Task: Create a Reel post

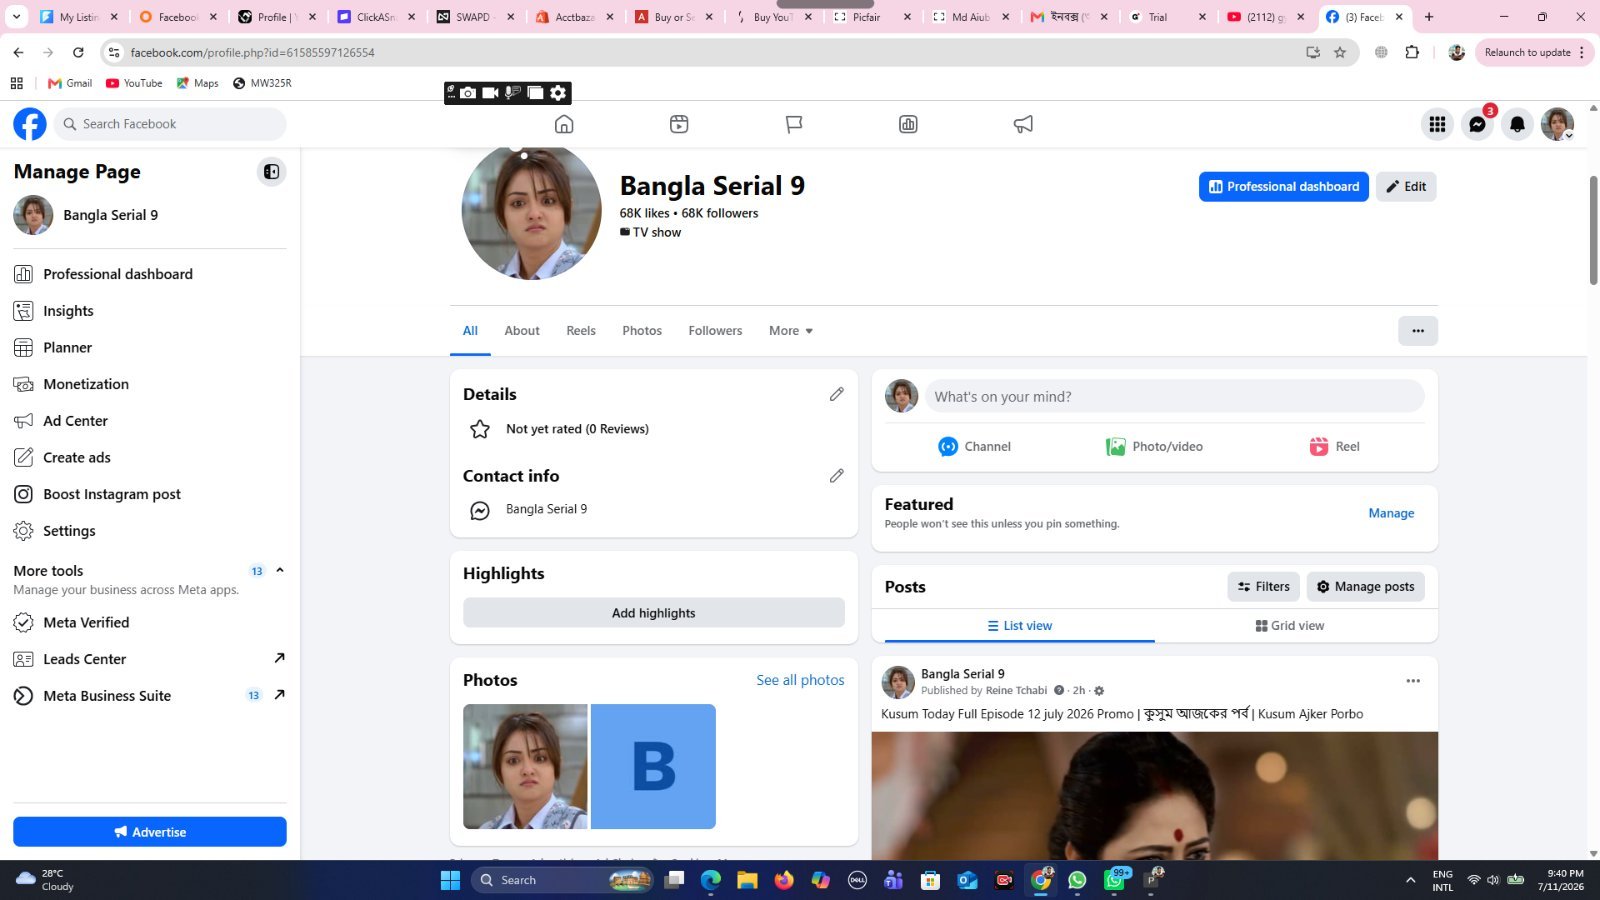Action: [x=1334, y=447]
